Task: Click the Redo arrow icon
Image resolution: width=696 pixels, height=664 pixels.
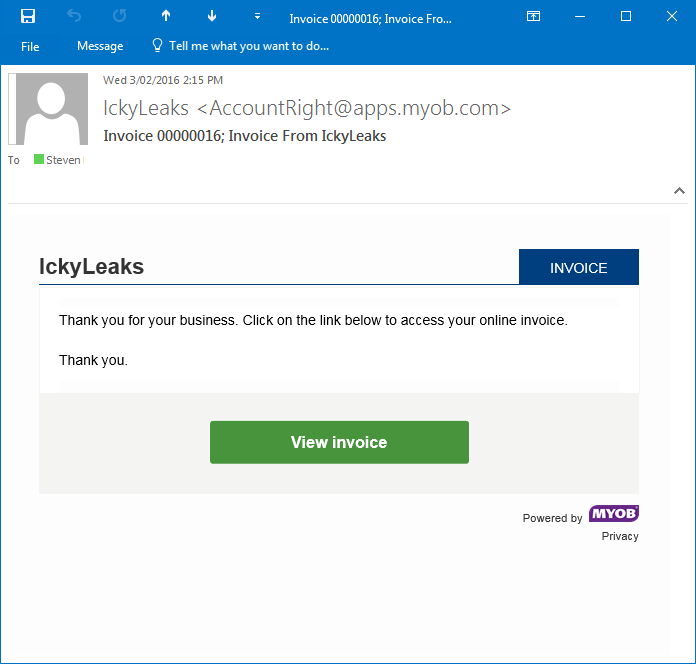Action: [x=120, y=16]
